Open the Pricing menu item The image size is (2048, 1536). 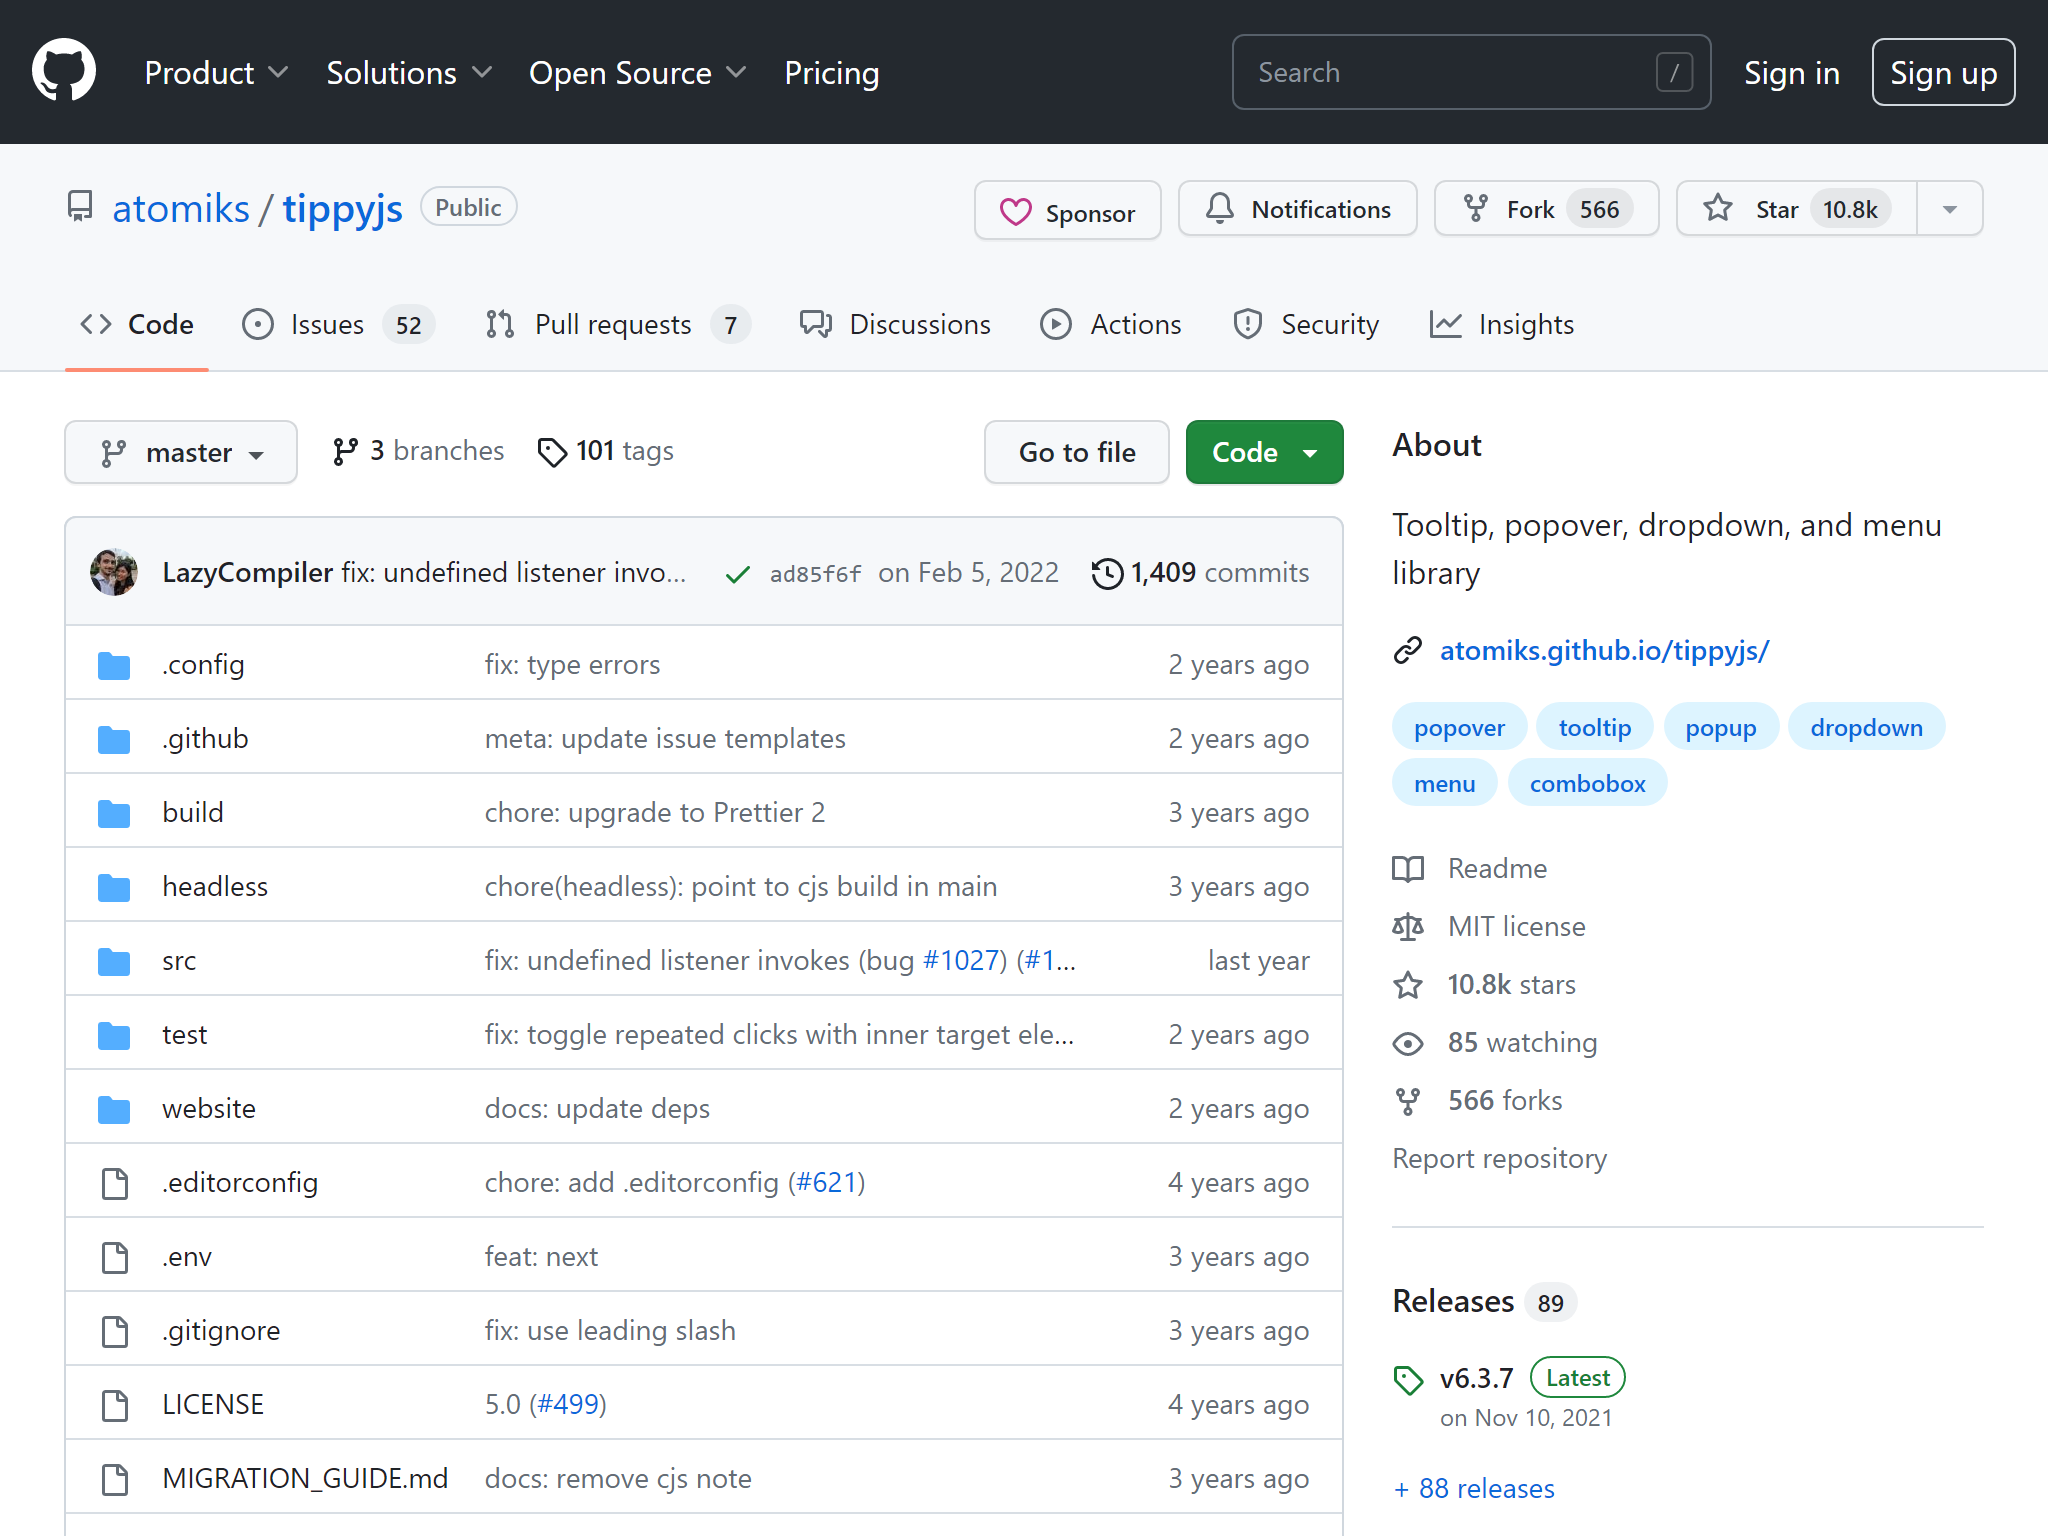(x=831, y=72)
